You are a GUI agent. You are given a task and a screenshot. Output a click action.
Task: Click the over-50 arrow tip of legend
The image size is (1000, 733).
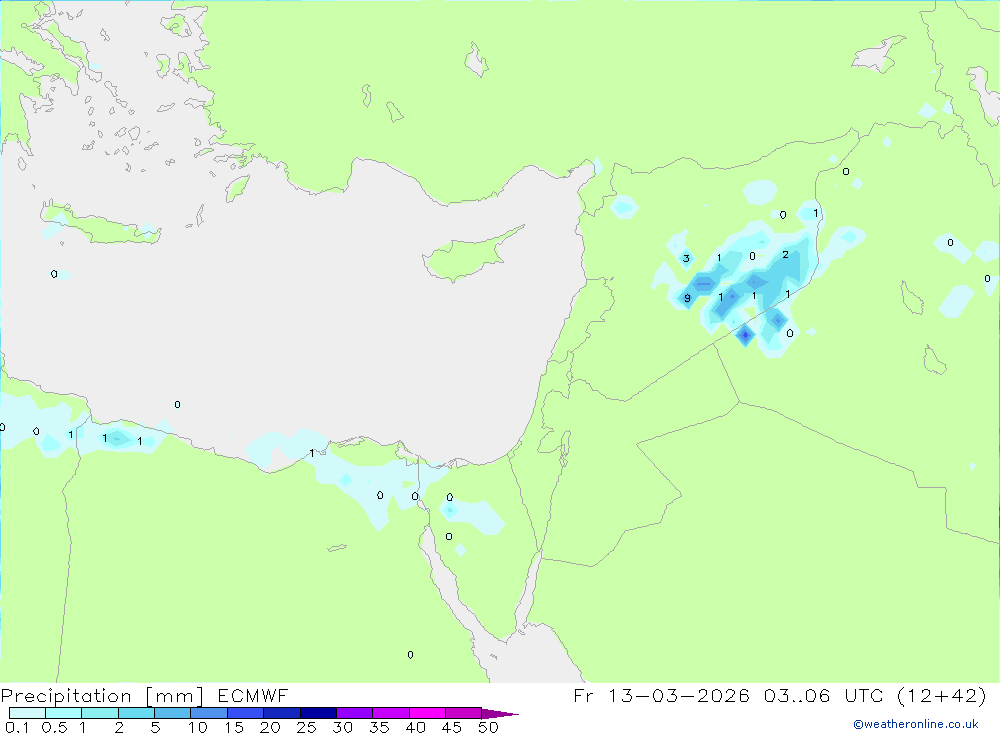500,714
